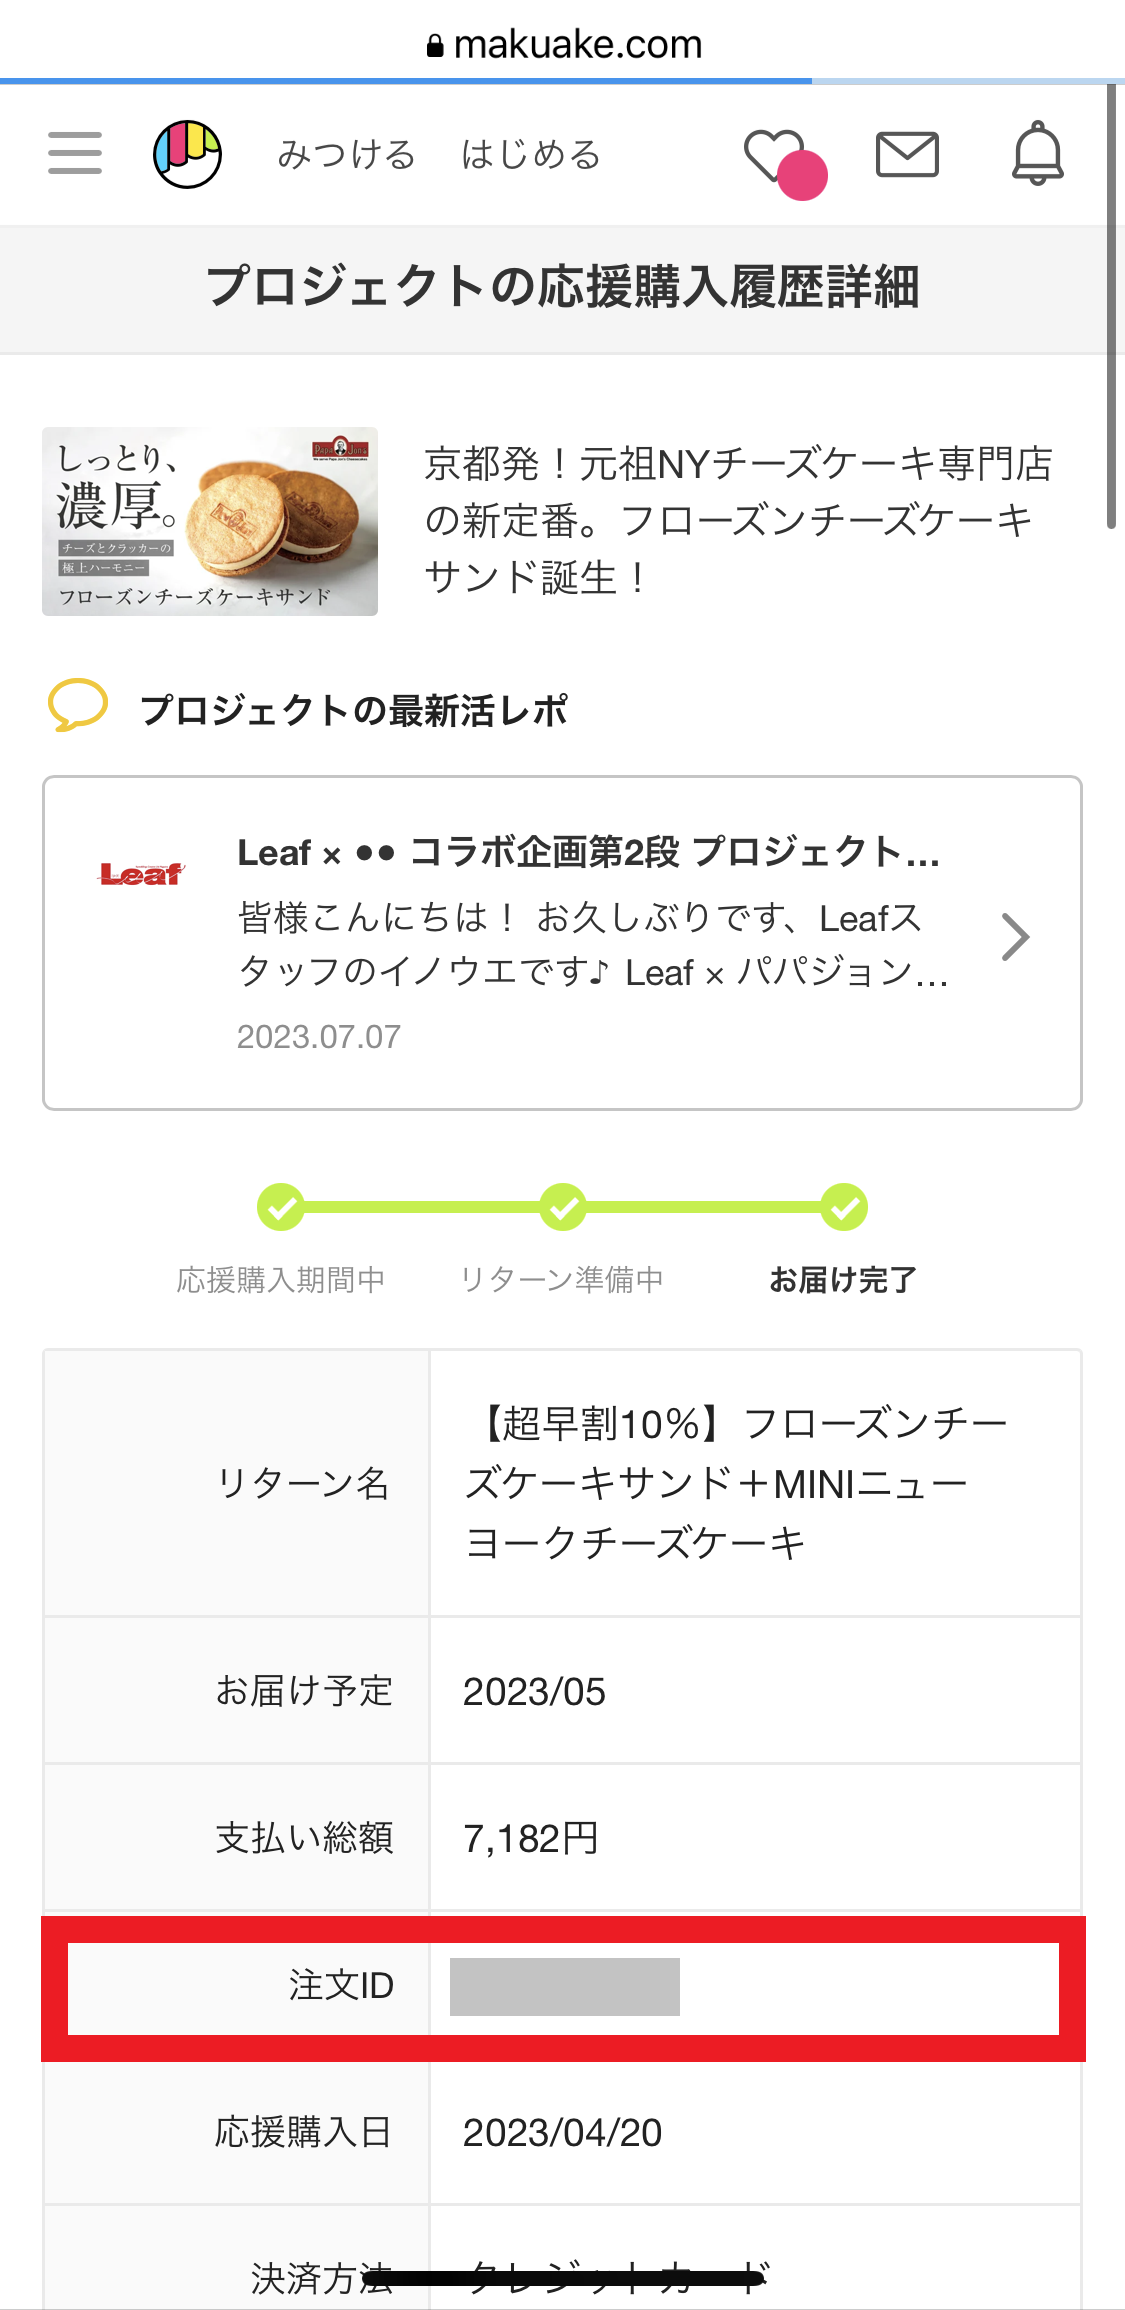Open the messages envelope icon

point(907,155)
